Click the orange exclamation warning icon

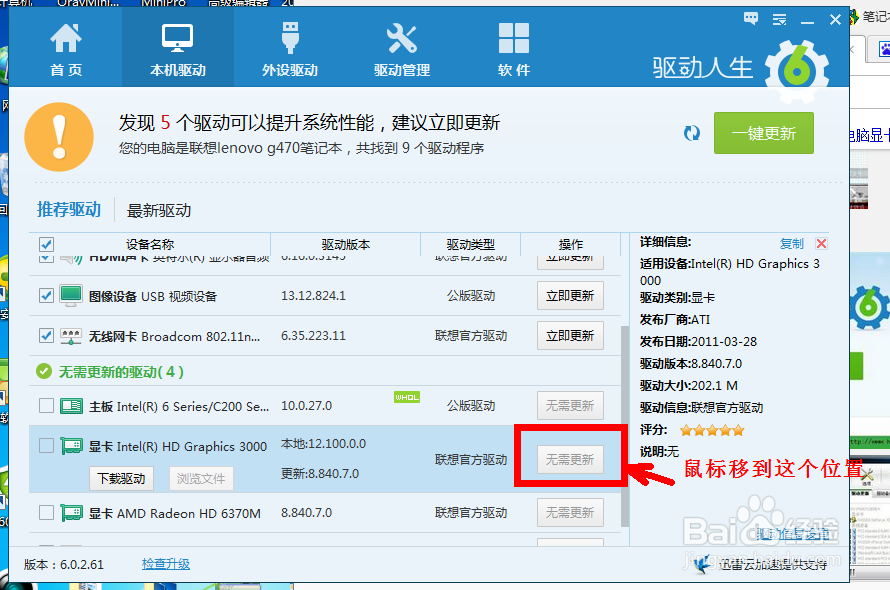tap(59, 137)
